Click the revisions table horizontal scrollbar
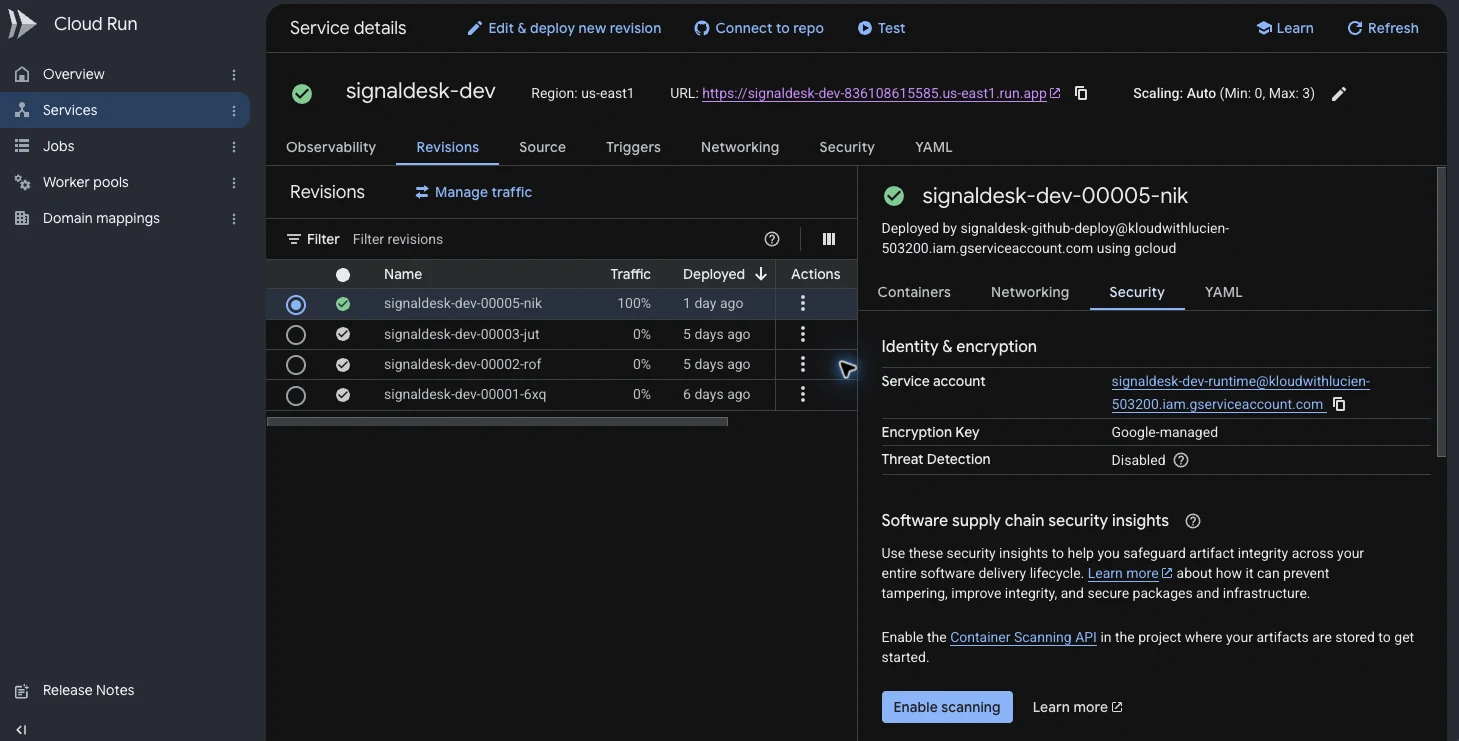The image size is (1459, 741). 497,422
